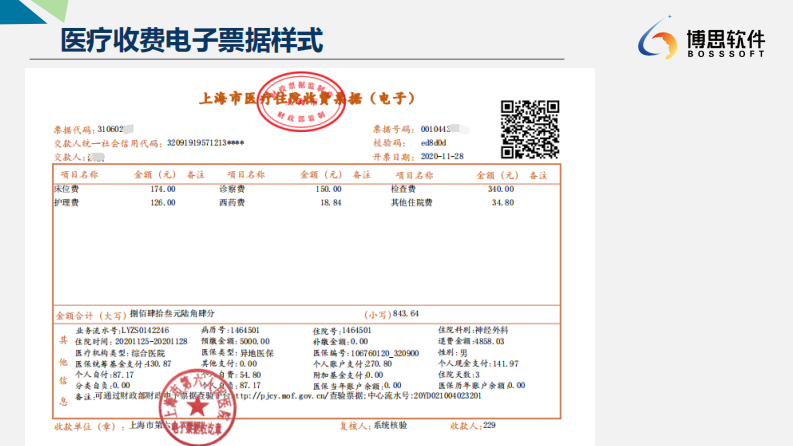
Task: Click the QR code on the receipt
Action: (x=530, y=129)
